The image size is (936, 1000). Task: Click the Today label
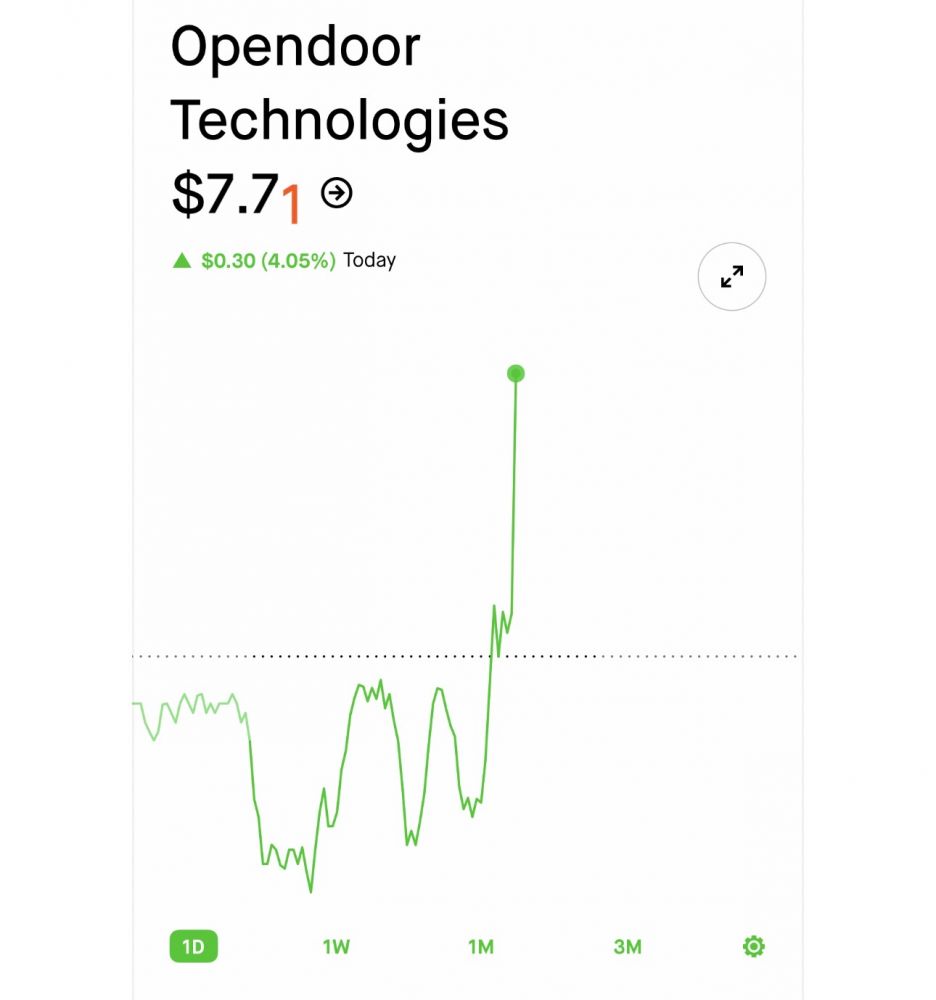coord(369,261)
